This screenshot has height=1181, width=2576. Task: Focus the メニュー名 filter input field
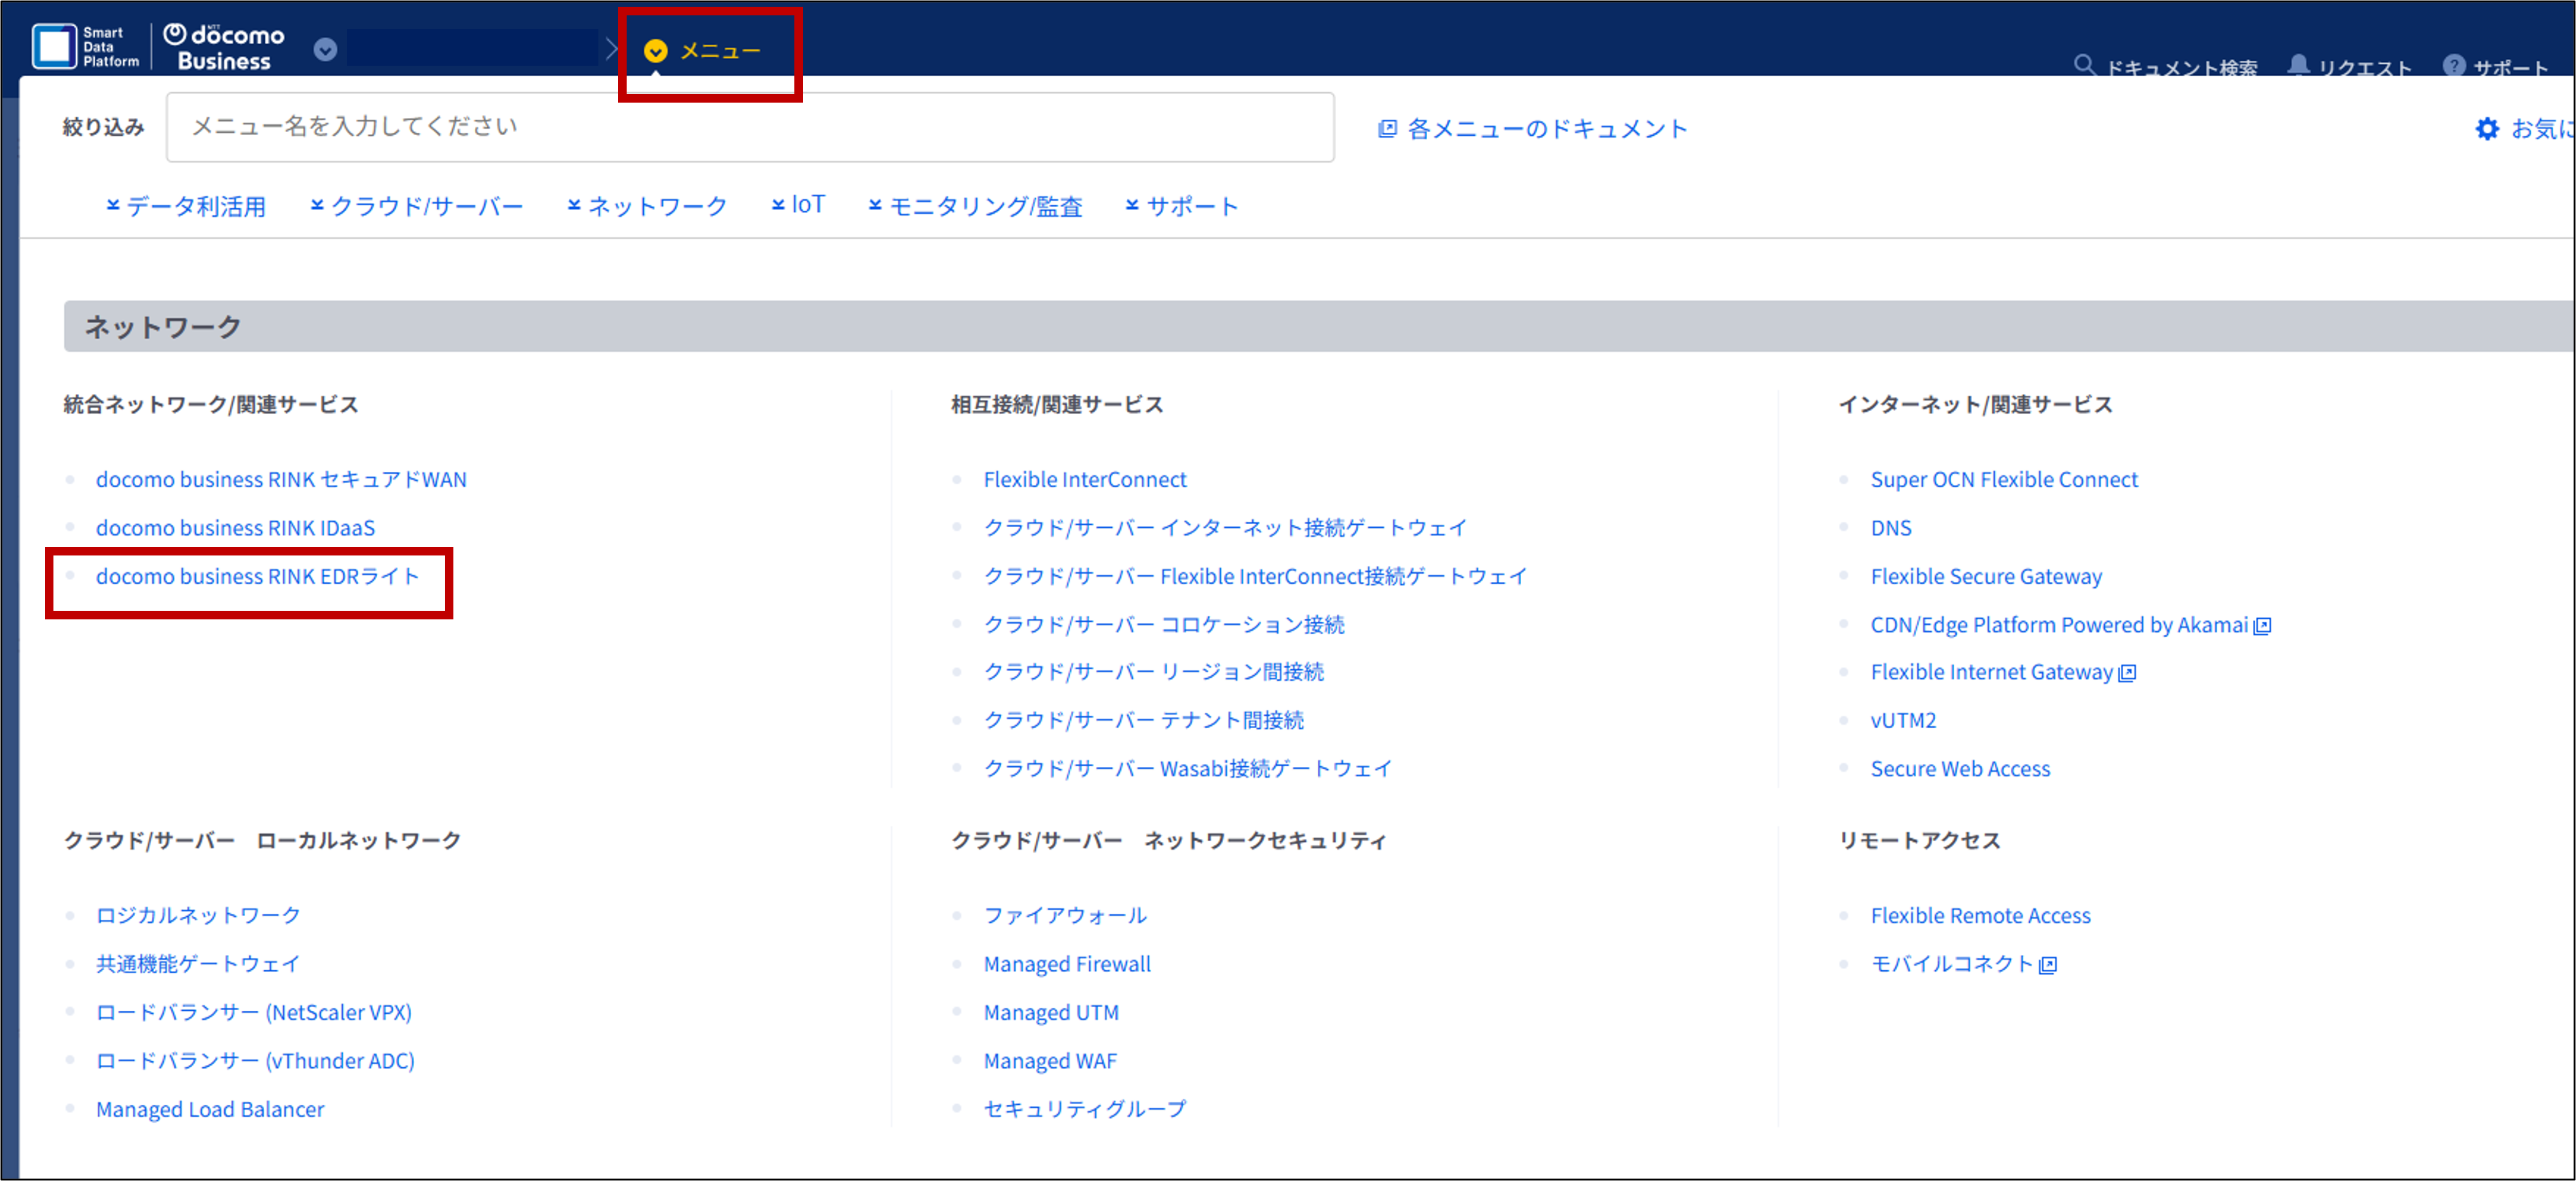[749, 127]
